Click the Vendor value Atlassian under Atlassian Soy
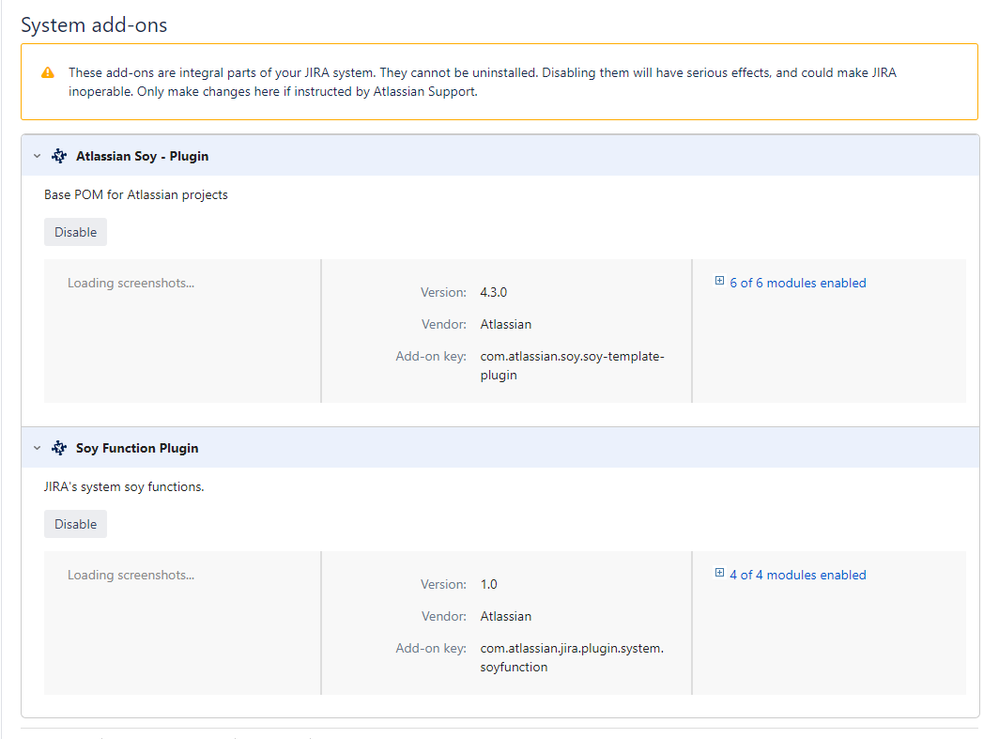999x739 pixels. tap(506, 324)
